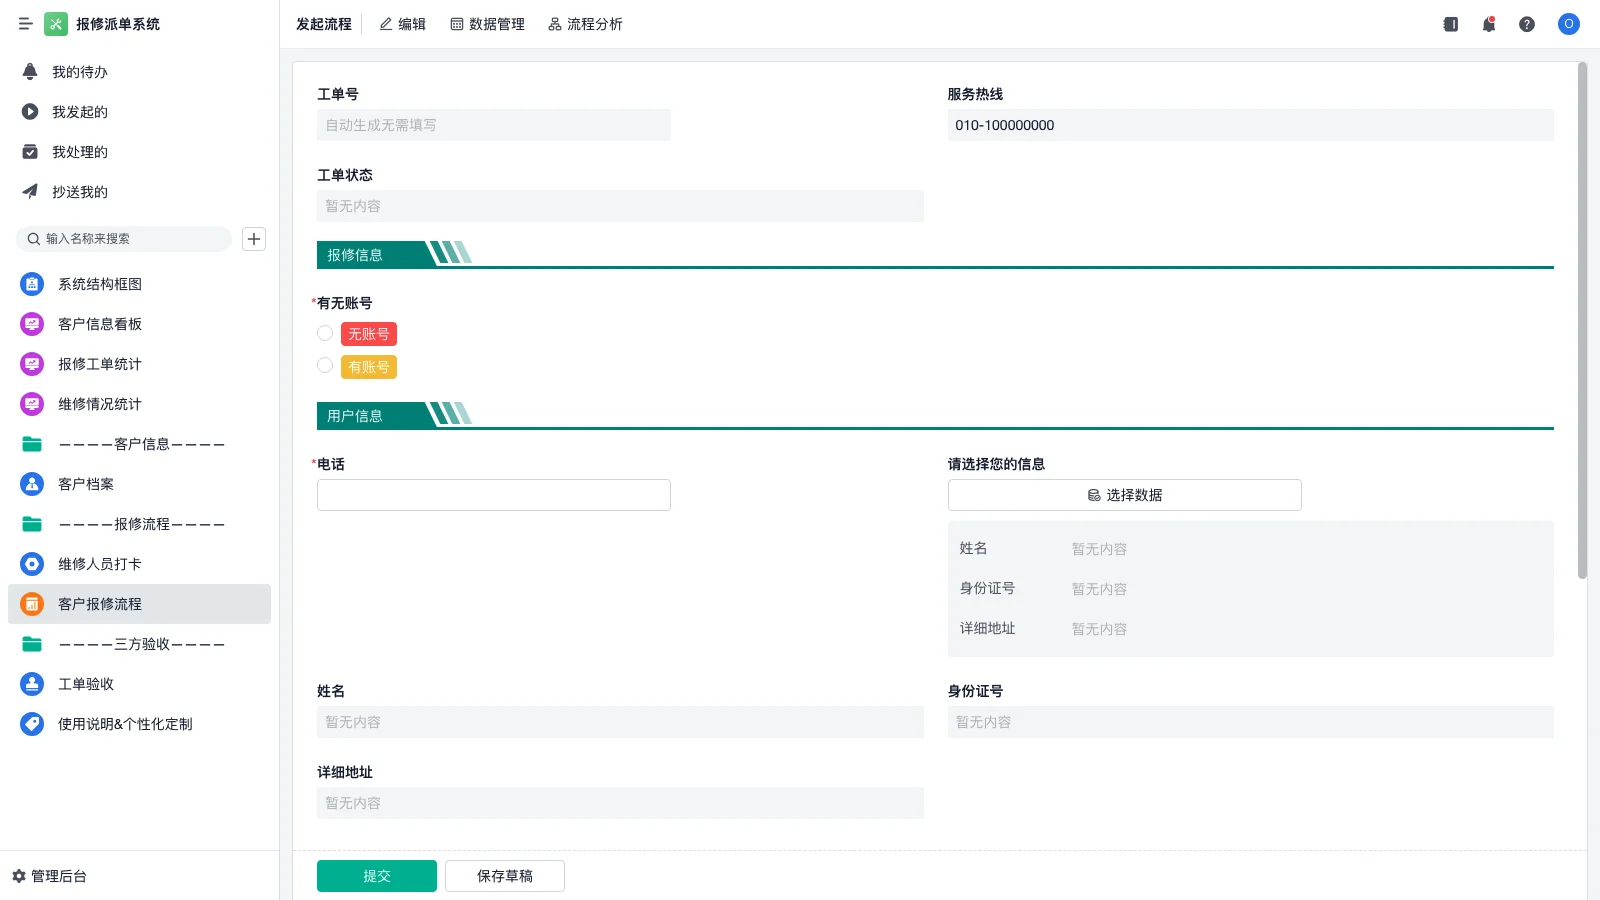Viewport: 1600px width, 900px height.
Task: Toggle the sidebar collapse icon
Action: [26, 24]
